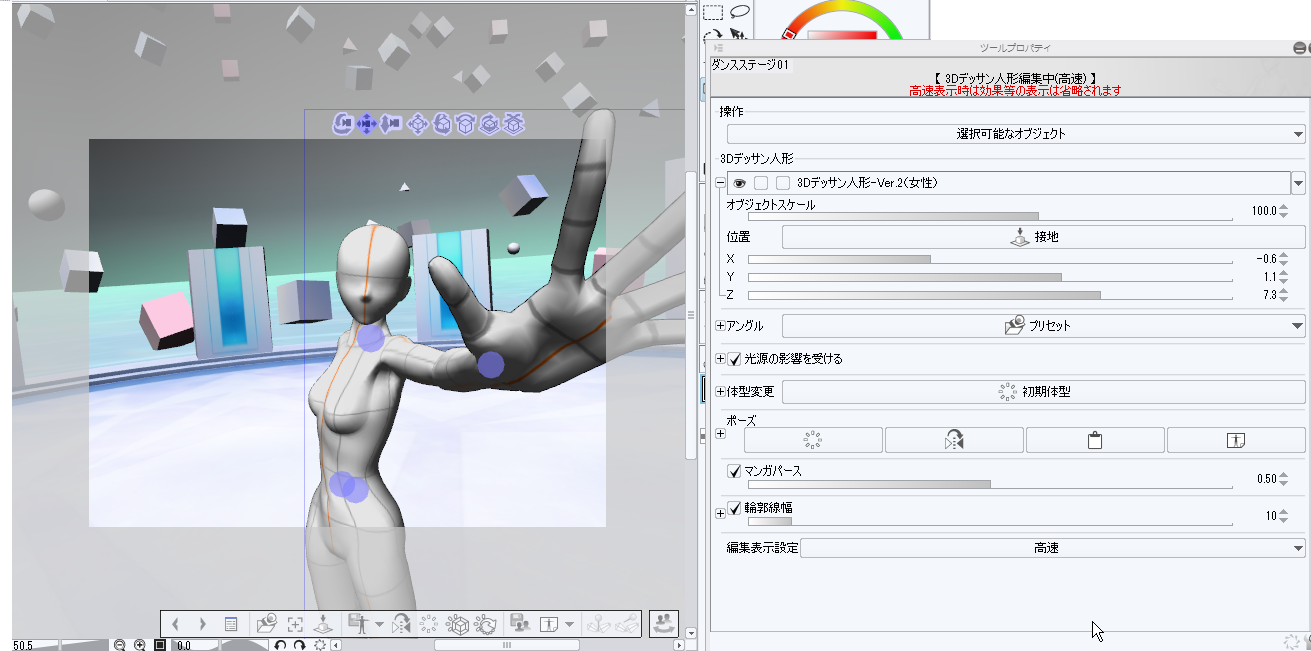Click flip pose button under ポーズ
Image resolution: width=1311 pixels, height=651 pixels.
[954, 440]
